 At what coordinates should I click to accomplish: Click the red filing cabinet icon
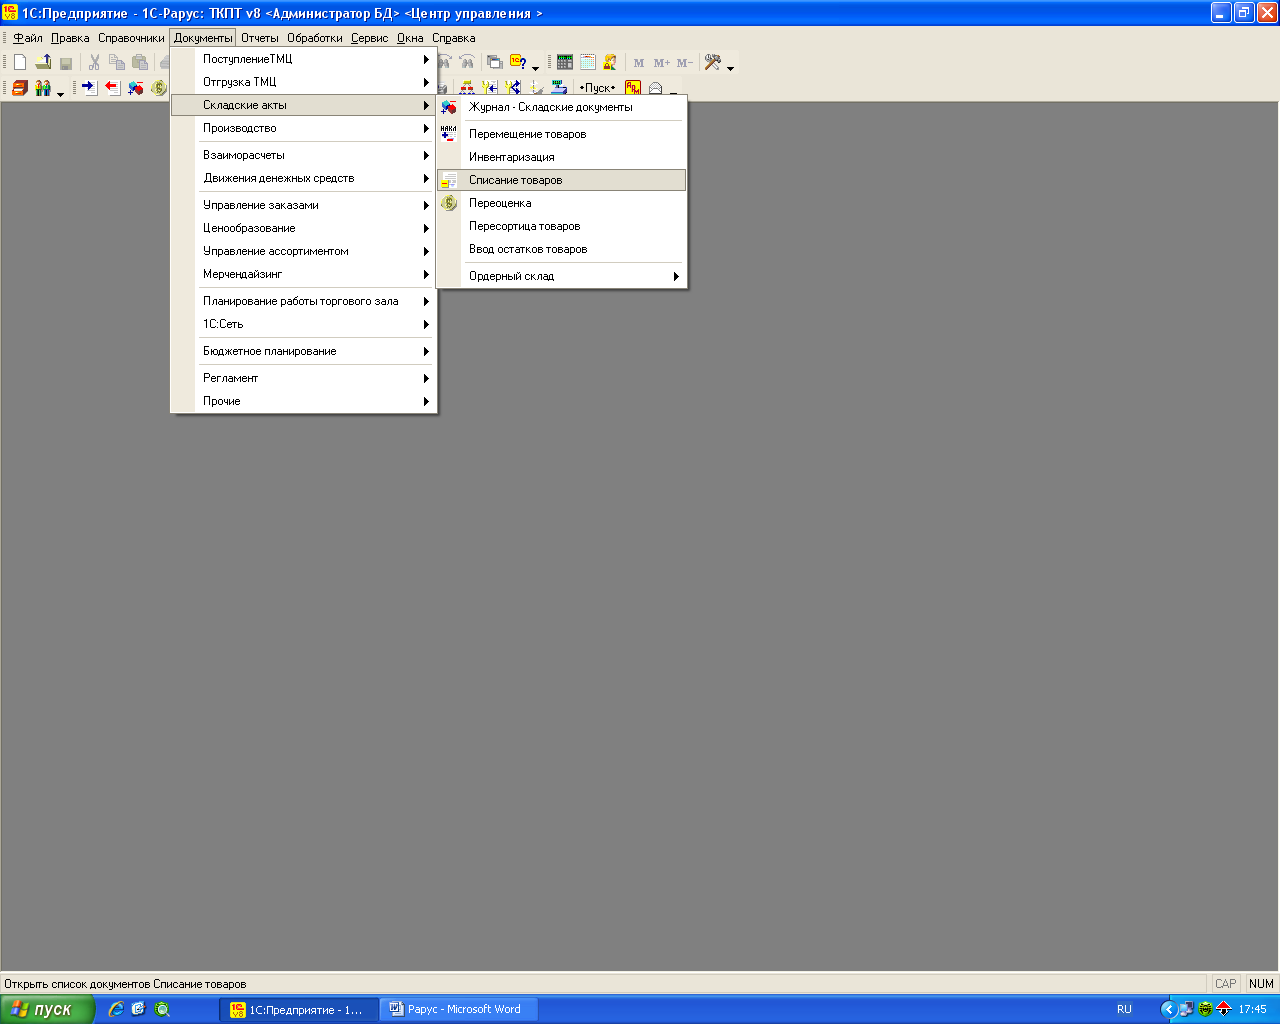pyautogui.click(x=20, y=88)
